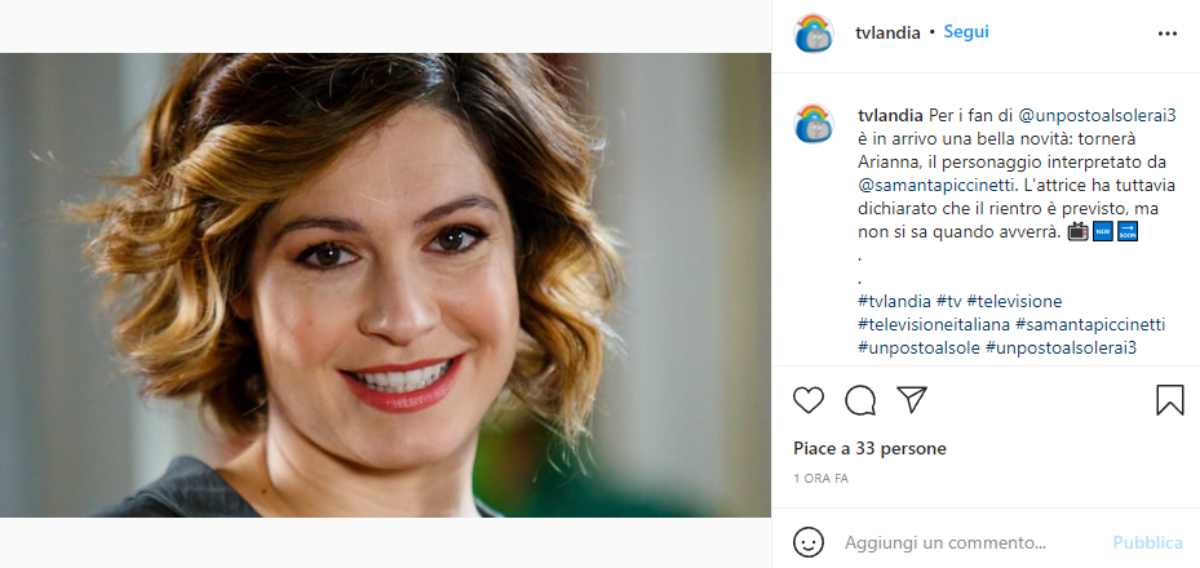Like the post with the heart icon
The image size is (1200, 568).
[808, 400]
